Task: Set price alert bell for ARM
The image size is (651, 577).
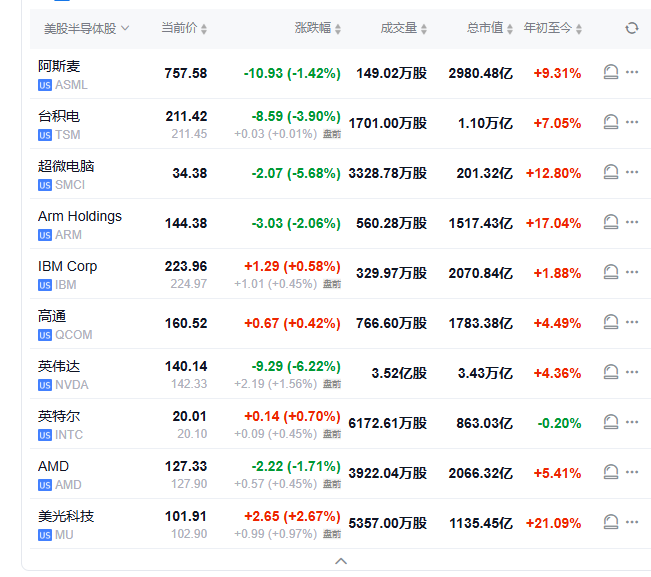Action: pos(611,222)
